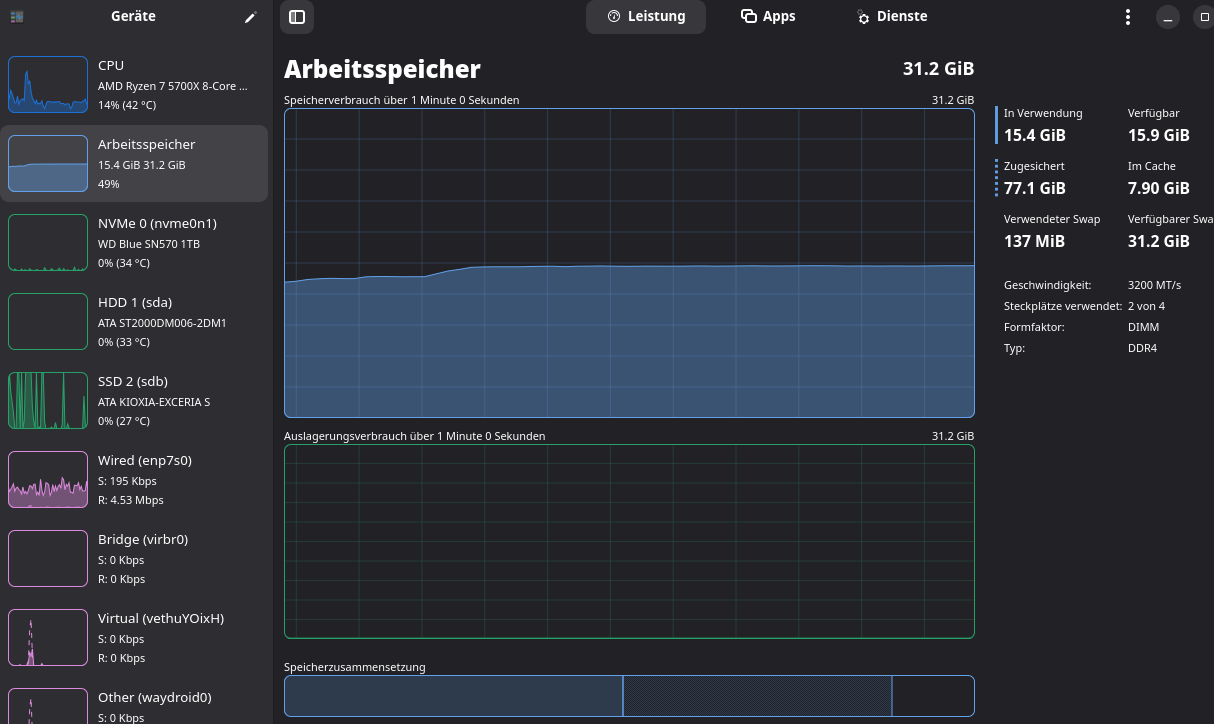This screenshot has height=724, width=1214.
Task: Click the gear icon on the Dienste tab
Action: point(862,16)
